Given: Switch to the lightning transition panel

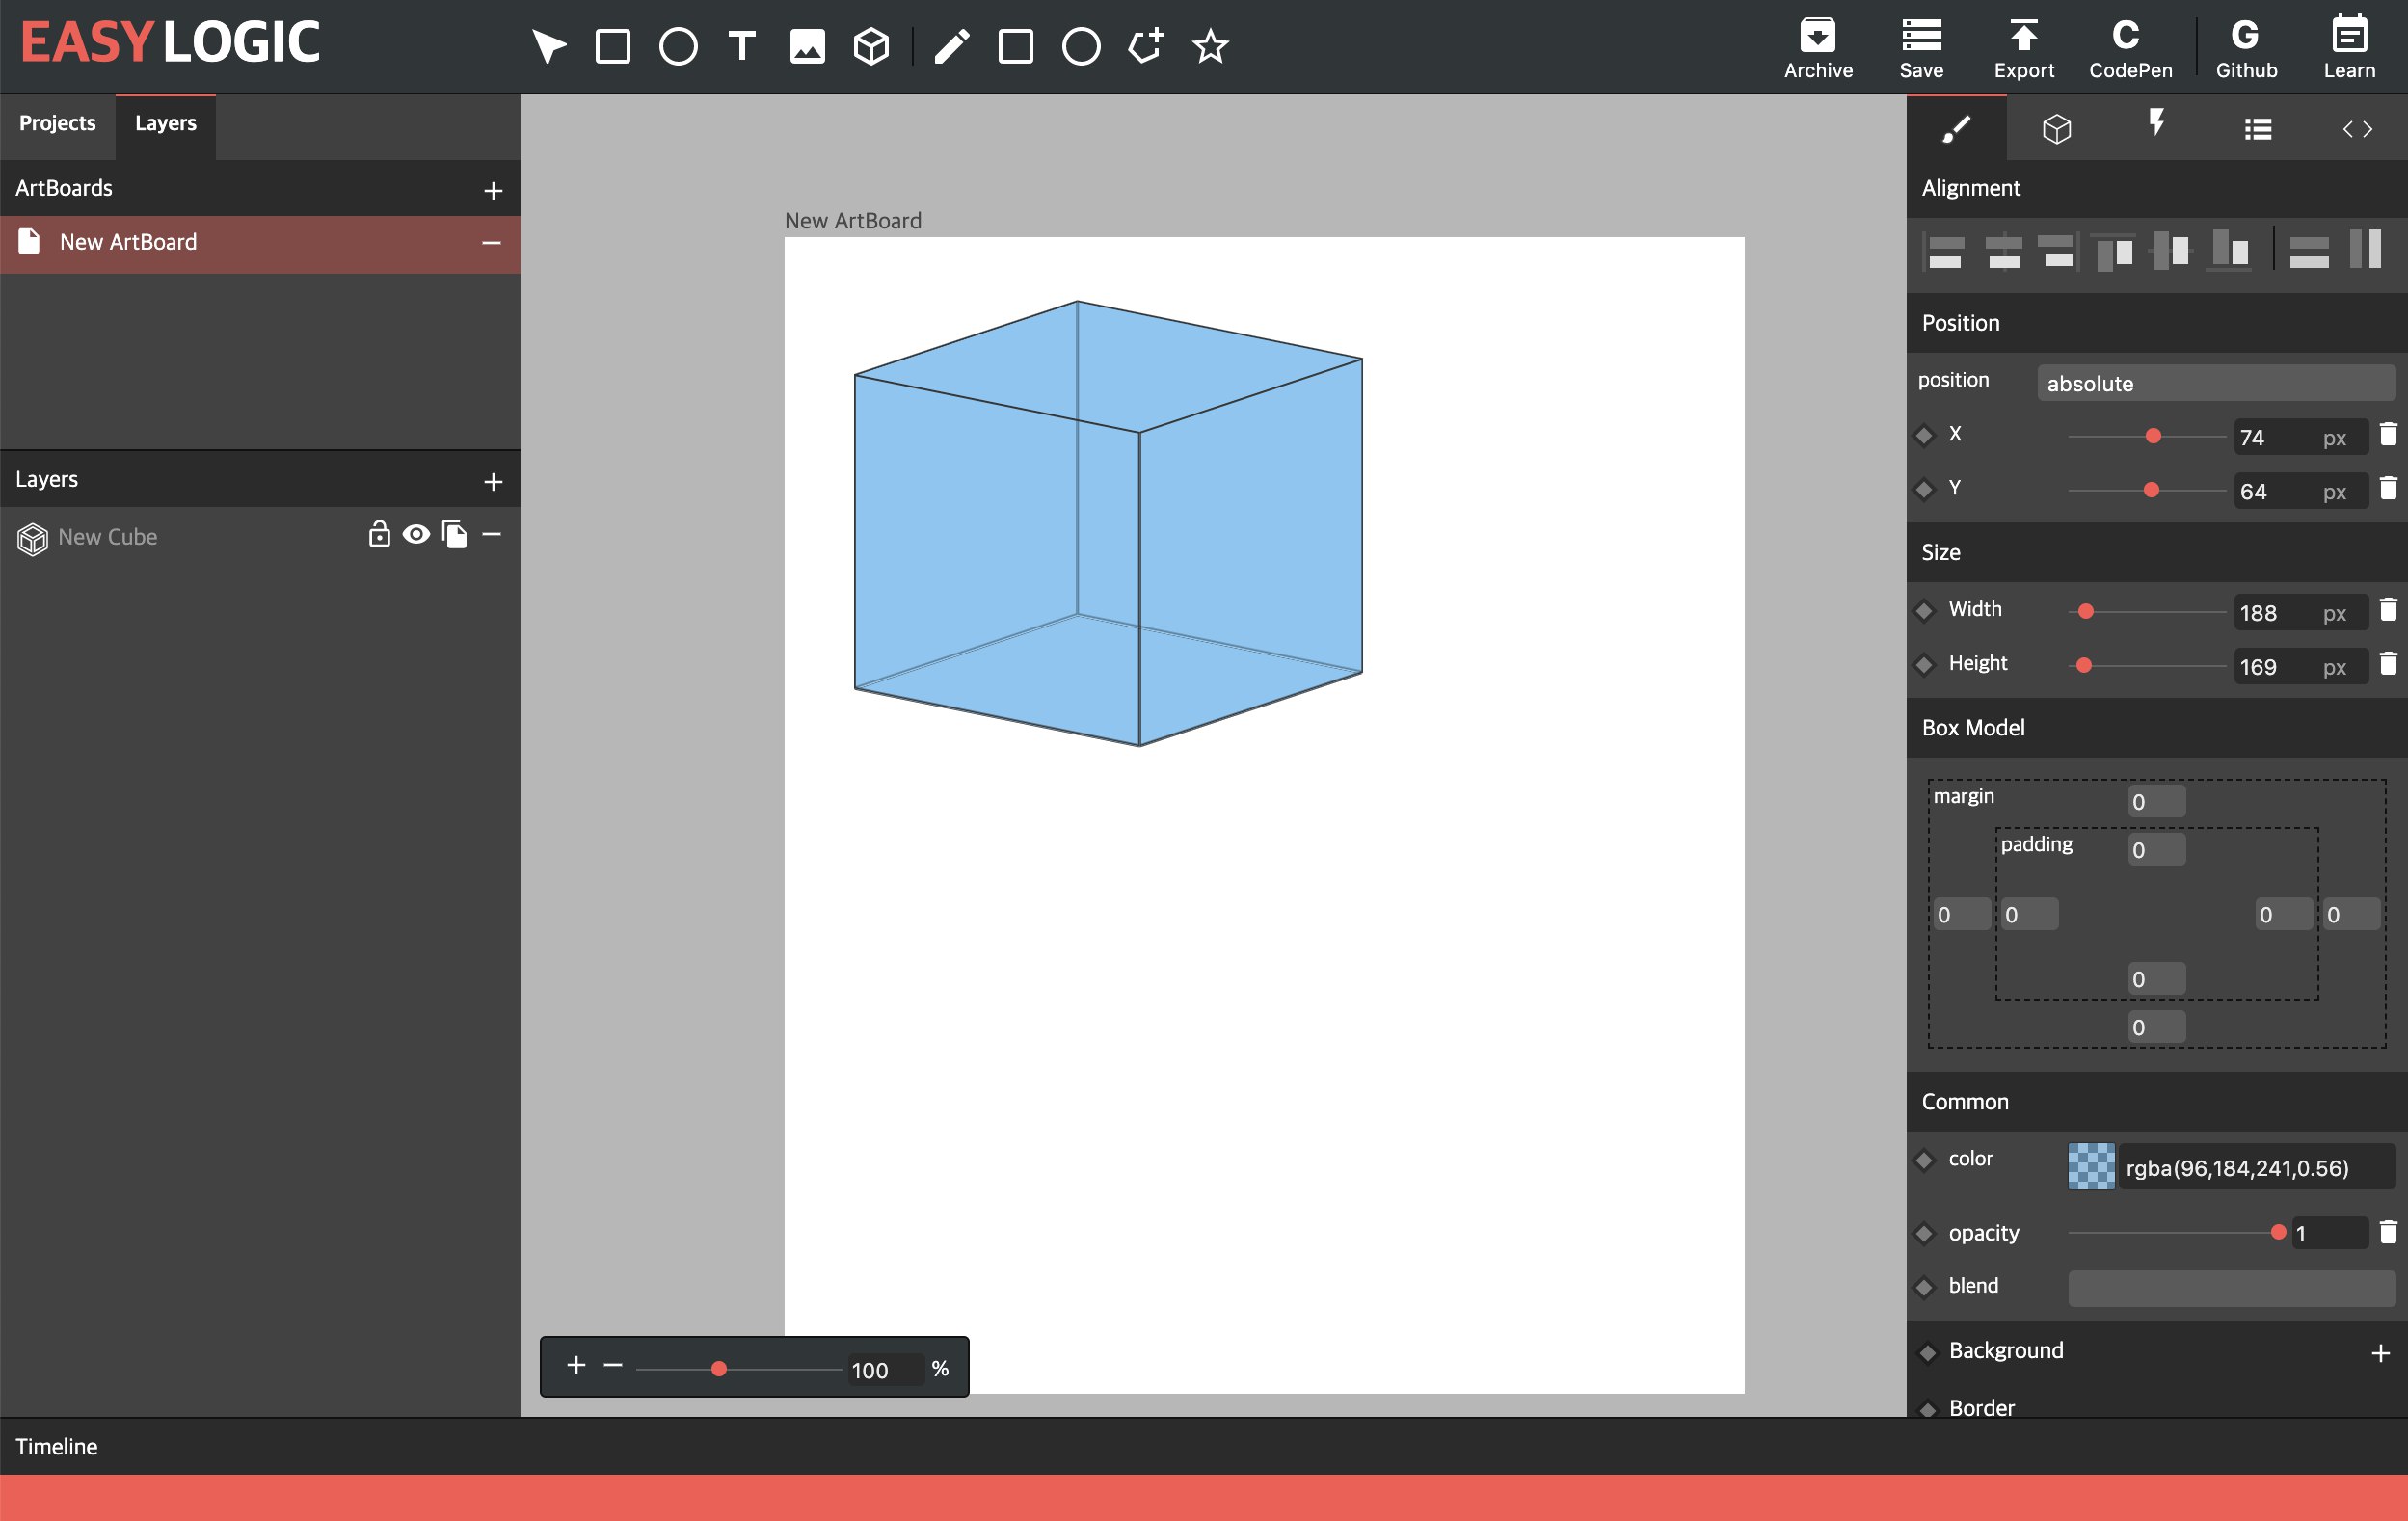Looking at the screenshot, I should (x=2157, y=123).
